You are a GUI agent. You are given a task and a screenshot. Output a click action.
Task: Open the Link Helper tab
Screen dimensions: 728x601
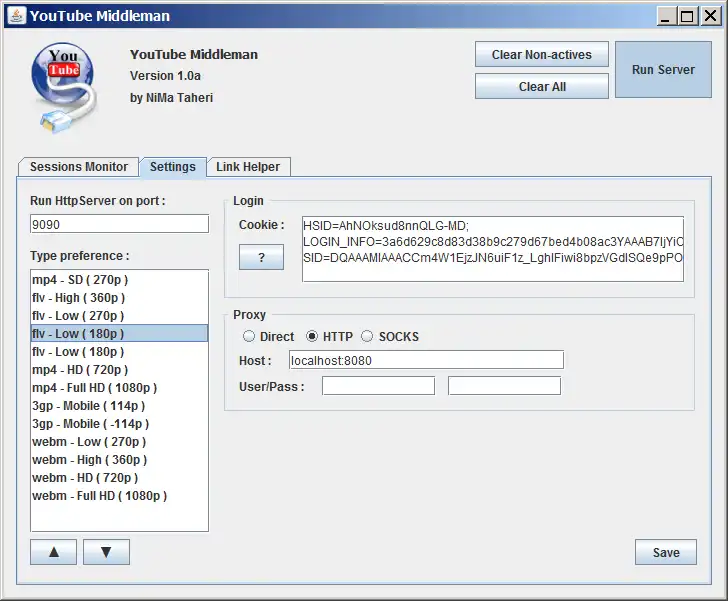click(248, 167)
